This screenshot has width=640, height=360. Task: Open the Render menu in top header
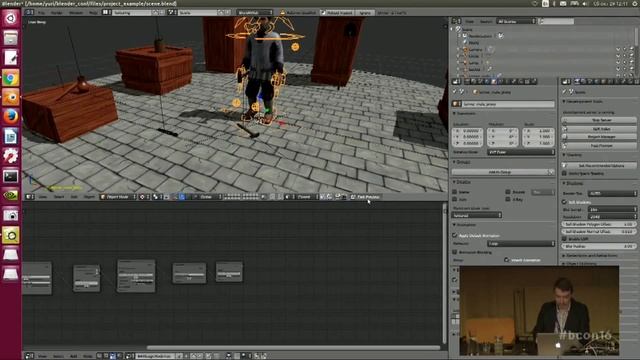tap(56, 13)
